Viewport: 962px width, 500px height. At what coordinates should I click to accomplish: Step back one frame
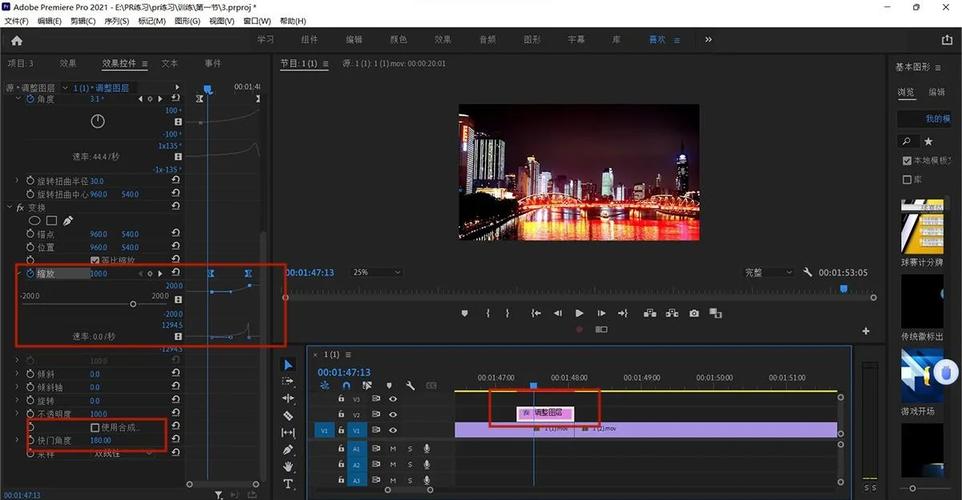pyautogui.click(x=558, y=313)
